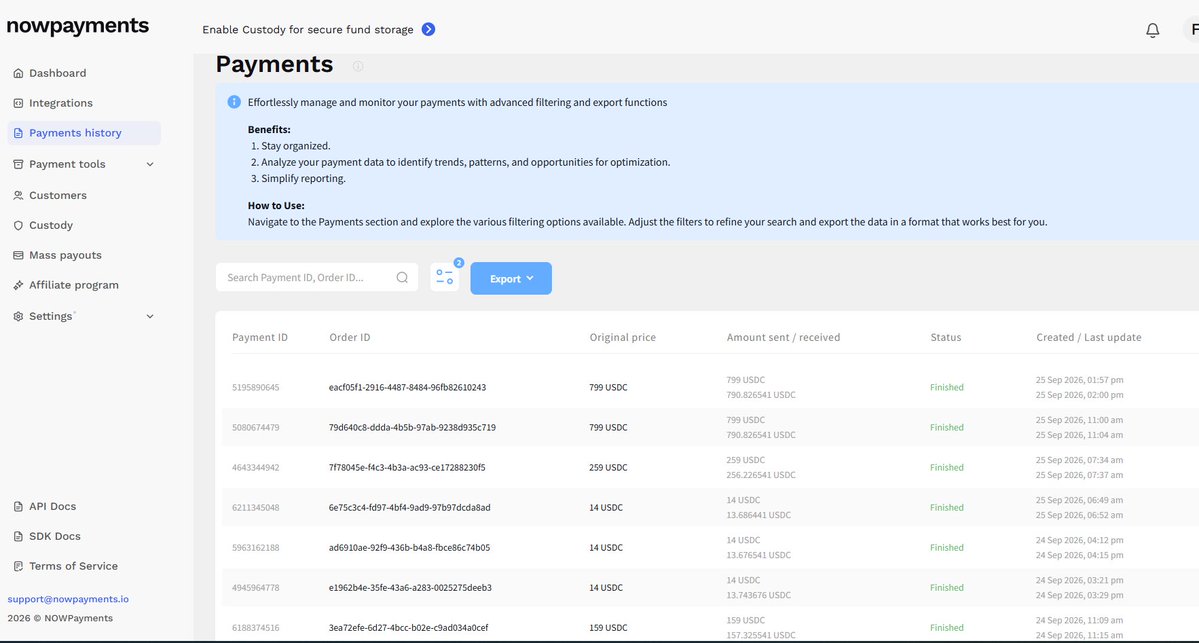Click order ID 6e75c3c4-fd97-4bf4-9ad9-97b97dcda8ad
The width and height of the screenshot is (1199, 643).
click(x=410, y=508)
